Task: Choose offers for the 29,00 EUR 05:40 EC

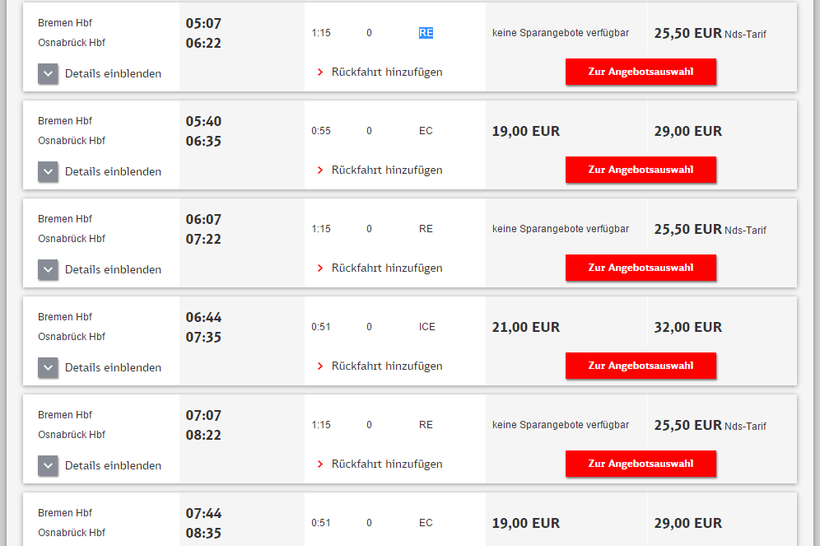Action: point(640,170)
